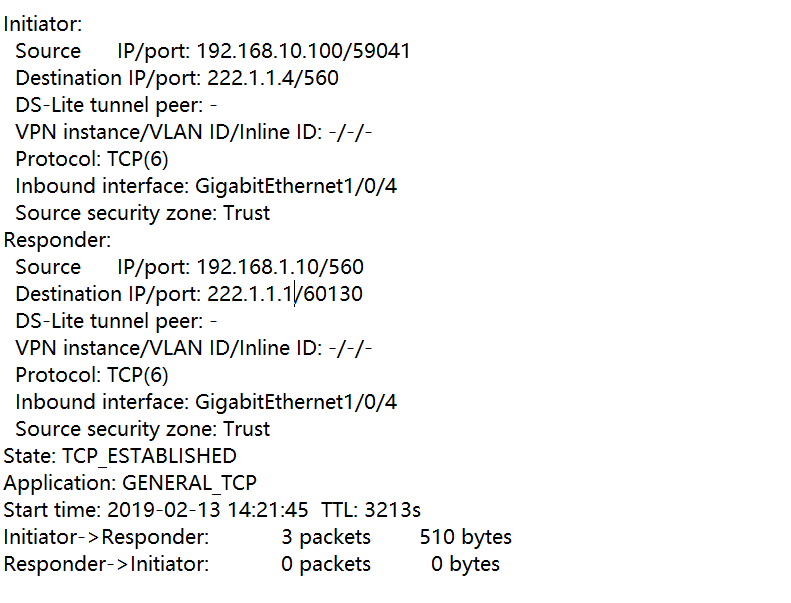Click the Initiator inbound interface GigabitEthernet1/0/4
The height and width of the screenshot is (603, 791).
[296, 186]
